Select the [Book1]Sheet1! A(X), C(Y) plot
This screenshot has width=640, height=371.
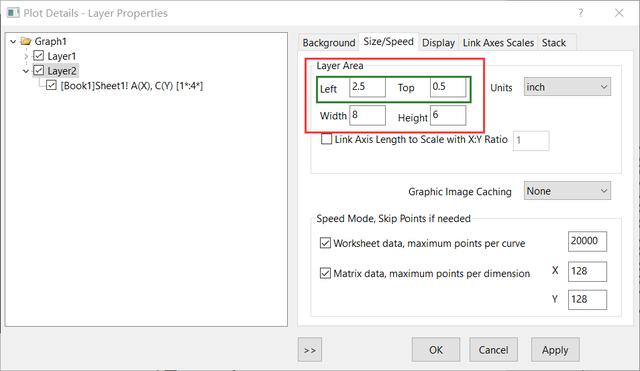pos(131,86)
